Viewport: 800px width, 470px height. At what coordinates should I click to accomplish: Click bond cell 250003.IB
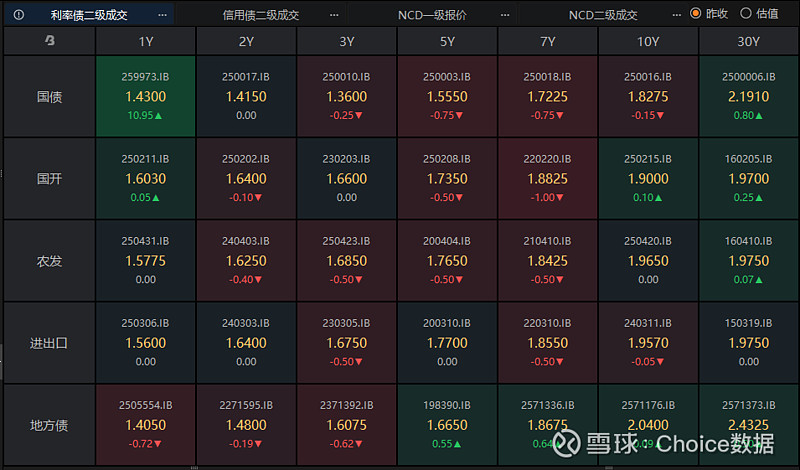(x=447, y=96)
